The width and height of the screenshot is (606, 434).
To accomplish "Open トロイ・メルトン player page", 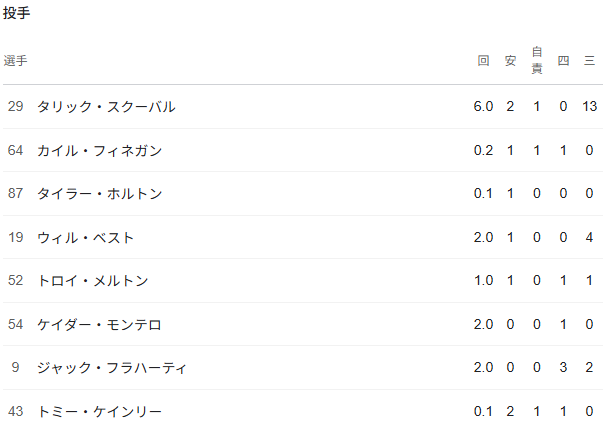I will (92, 281).
